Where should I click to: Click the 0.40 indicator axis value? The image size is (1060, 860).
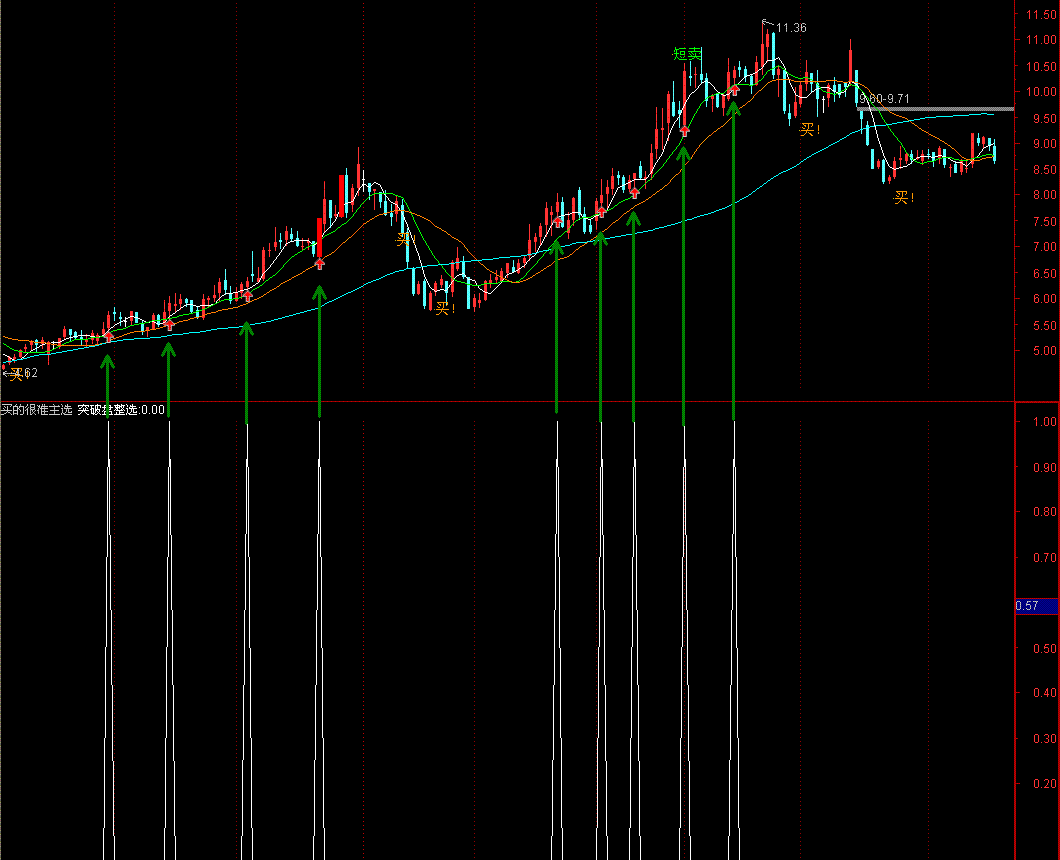coord(1044,693)
